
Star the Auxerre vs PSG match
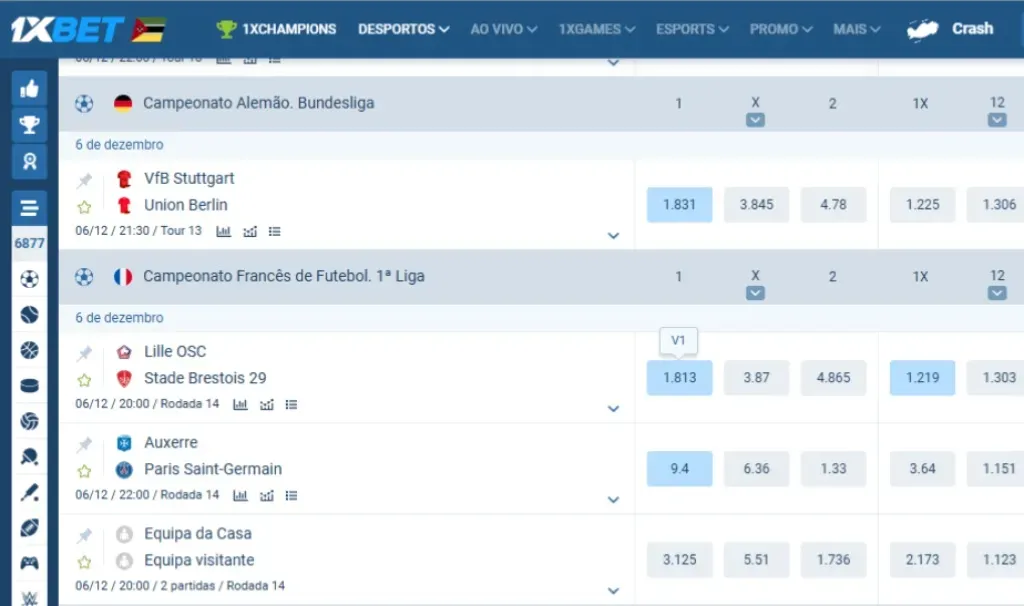click(x=84, y=468)
